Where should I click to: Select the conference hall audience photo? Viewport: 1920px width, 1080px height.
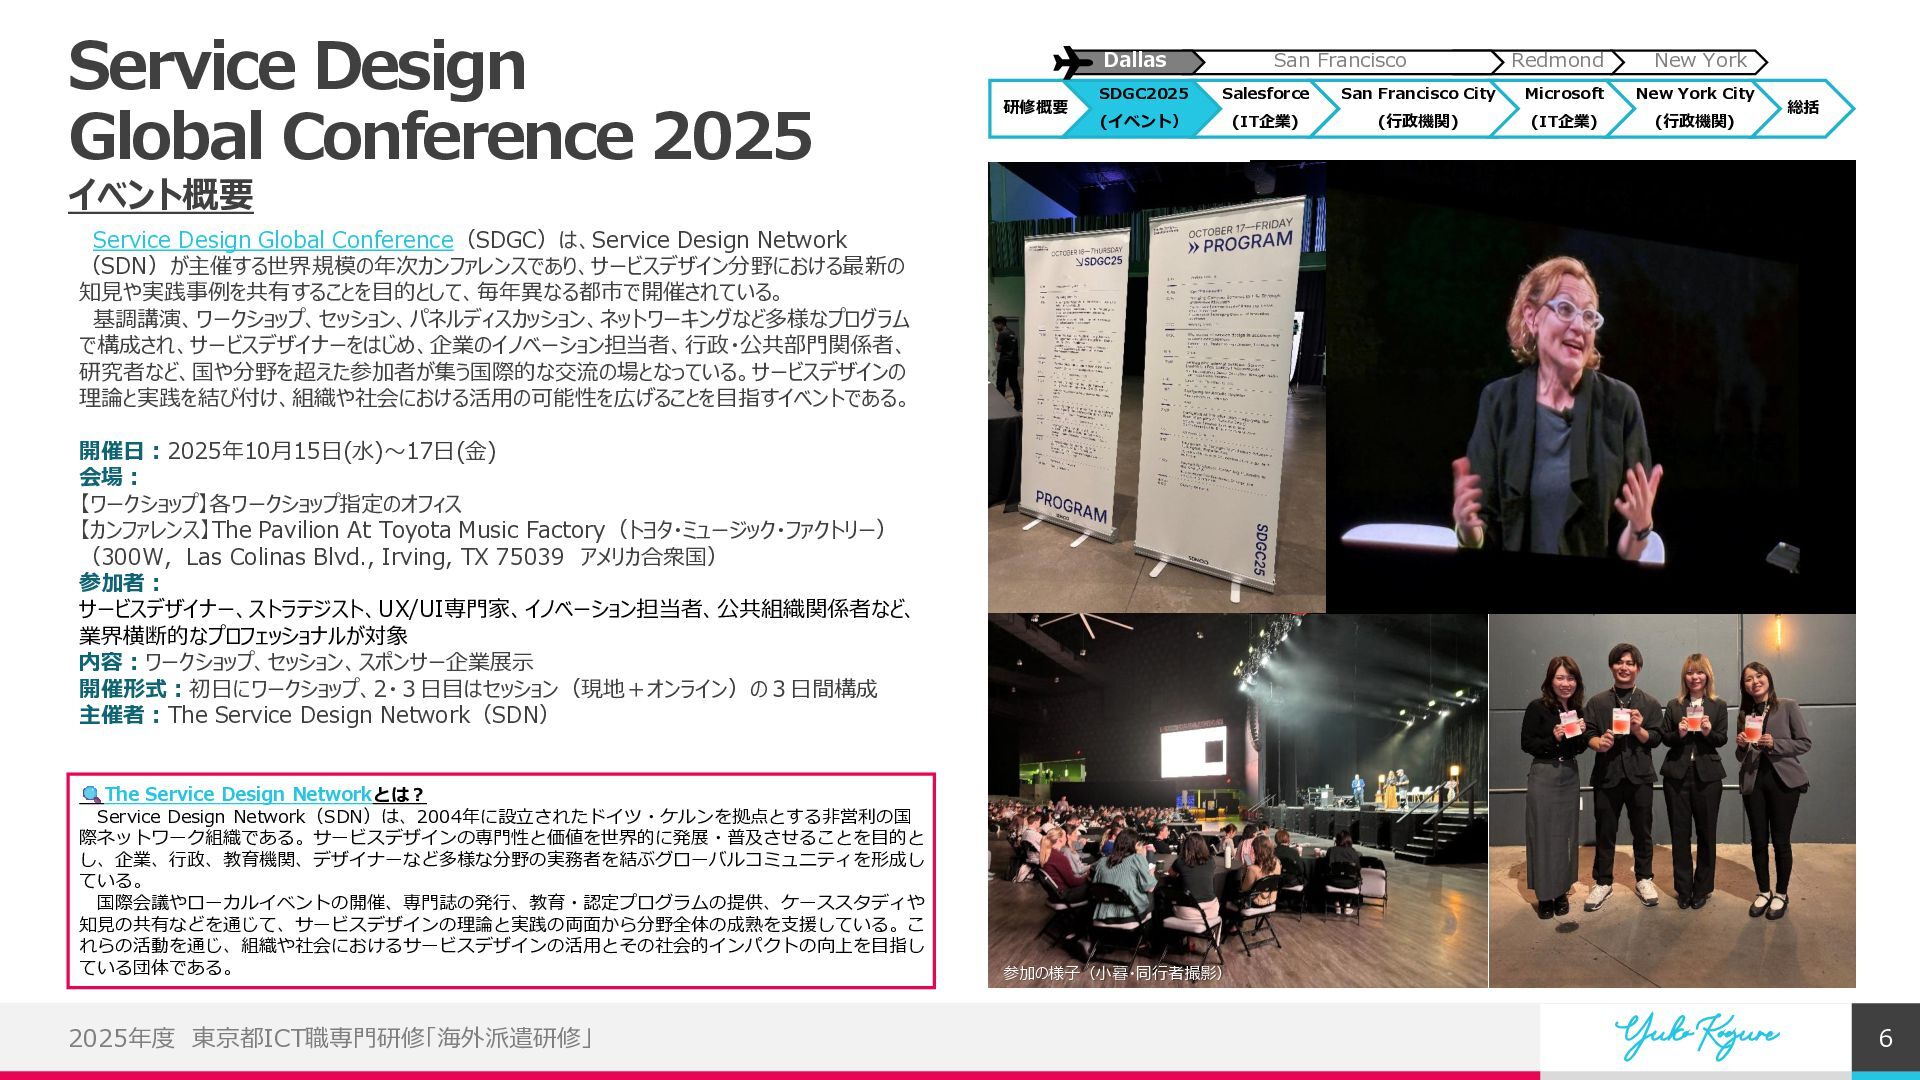pos(1237,800)
